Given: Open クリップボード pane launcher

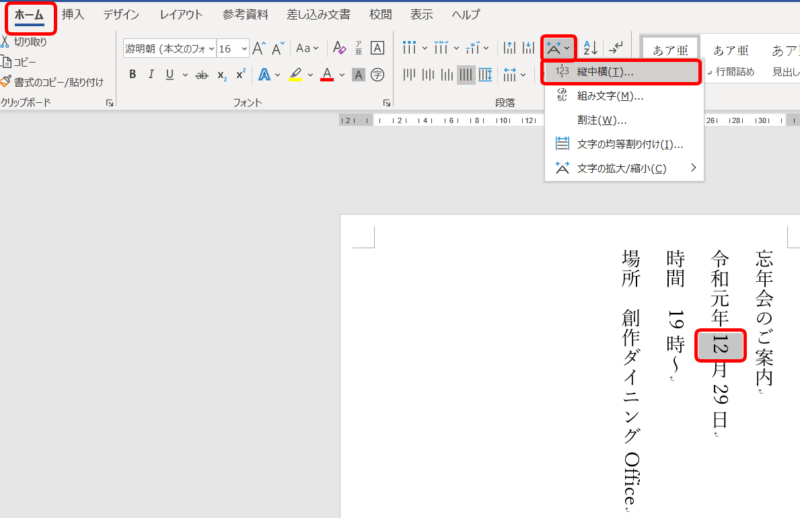Looking at the screenshot, I should tap(109, 103).
